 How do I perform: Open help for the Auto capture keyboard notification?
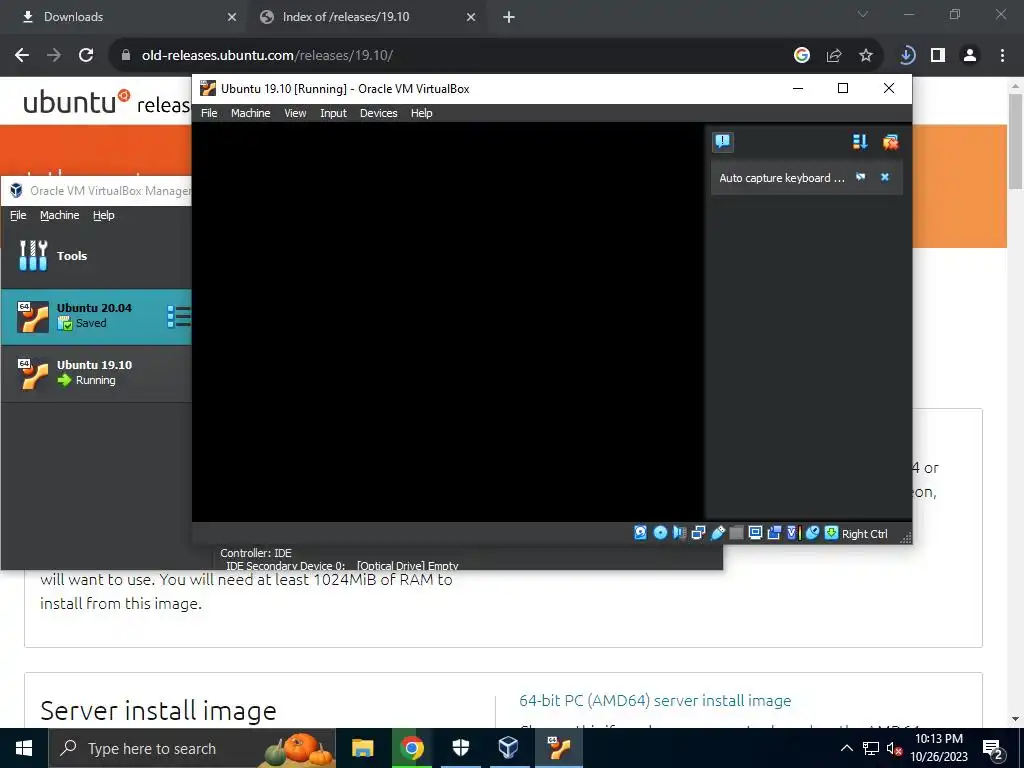(x=861, y=177)
